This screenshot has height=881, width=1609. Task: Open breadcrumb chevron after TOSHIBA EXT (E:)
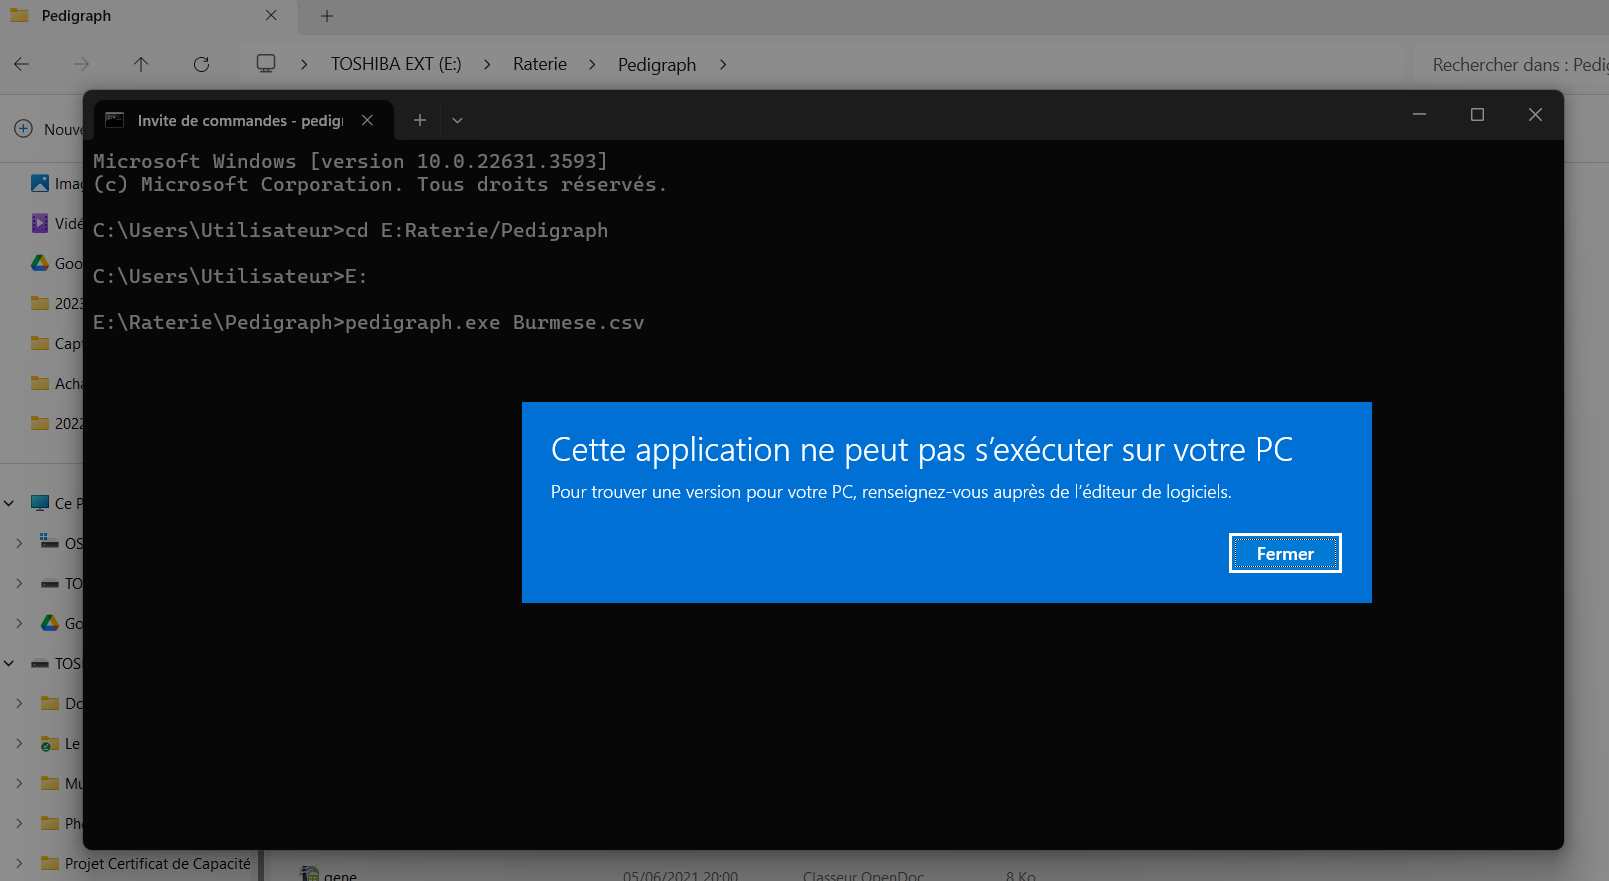(x=487, y=64)
